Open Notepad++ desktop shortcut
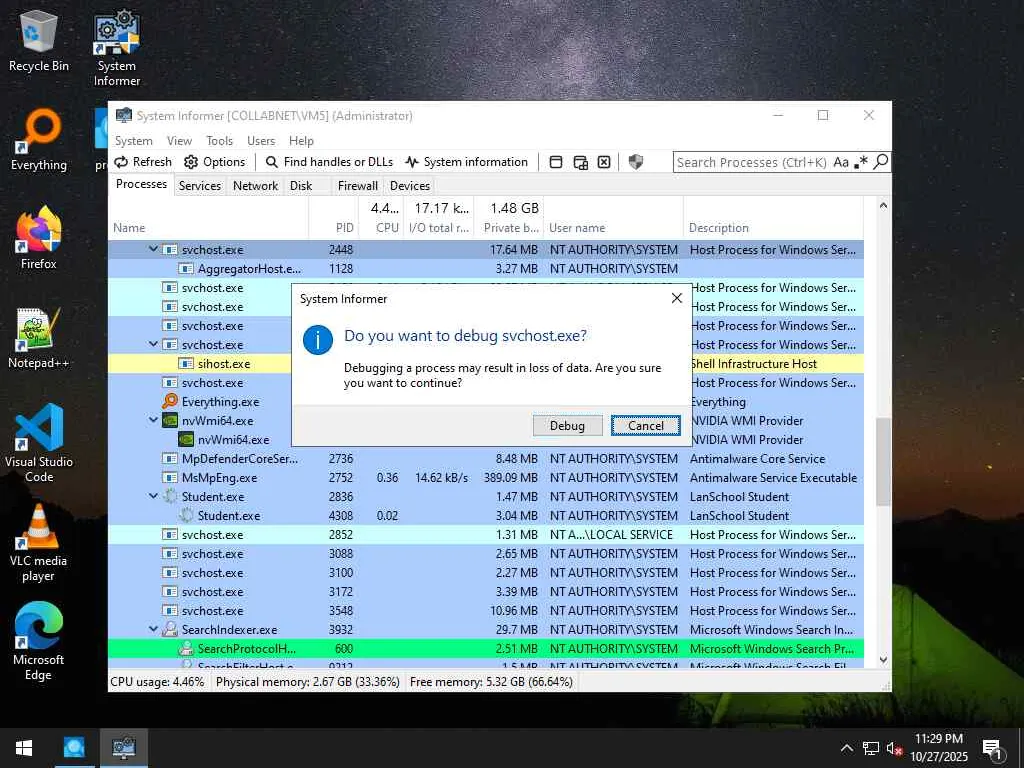The width and height of the screenshot is (1024, 768). [38, 338]
